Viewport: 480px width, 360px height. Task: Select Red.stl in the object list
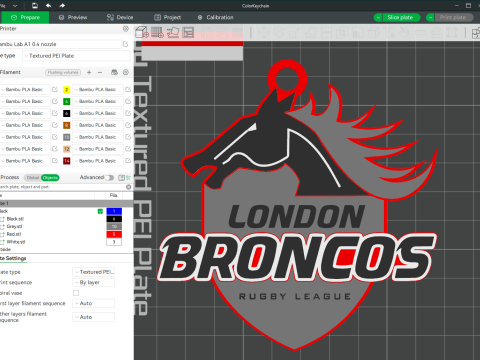(x=14, y=234)
